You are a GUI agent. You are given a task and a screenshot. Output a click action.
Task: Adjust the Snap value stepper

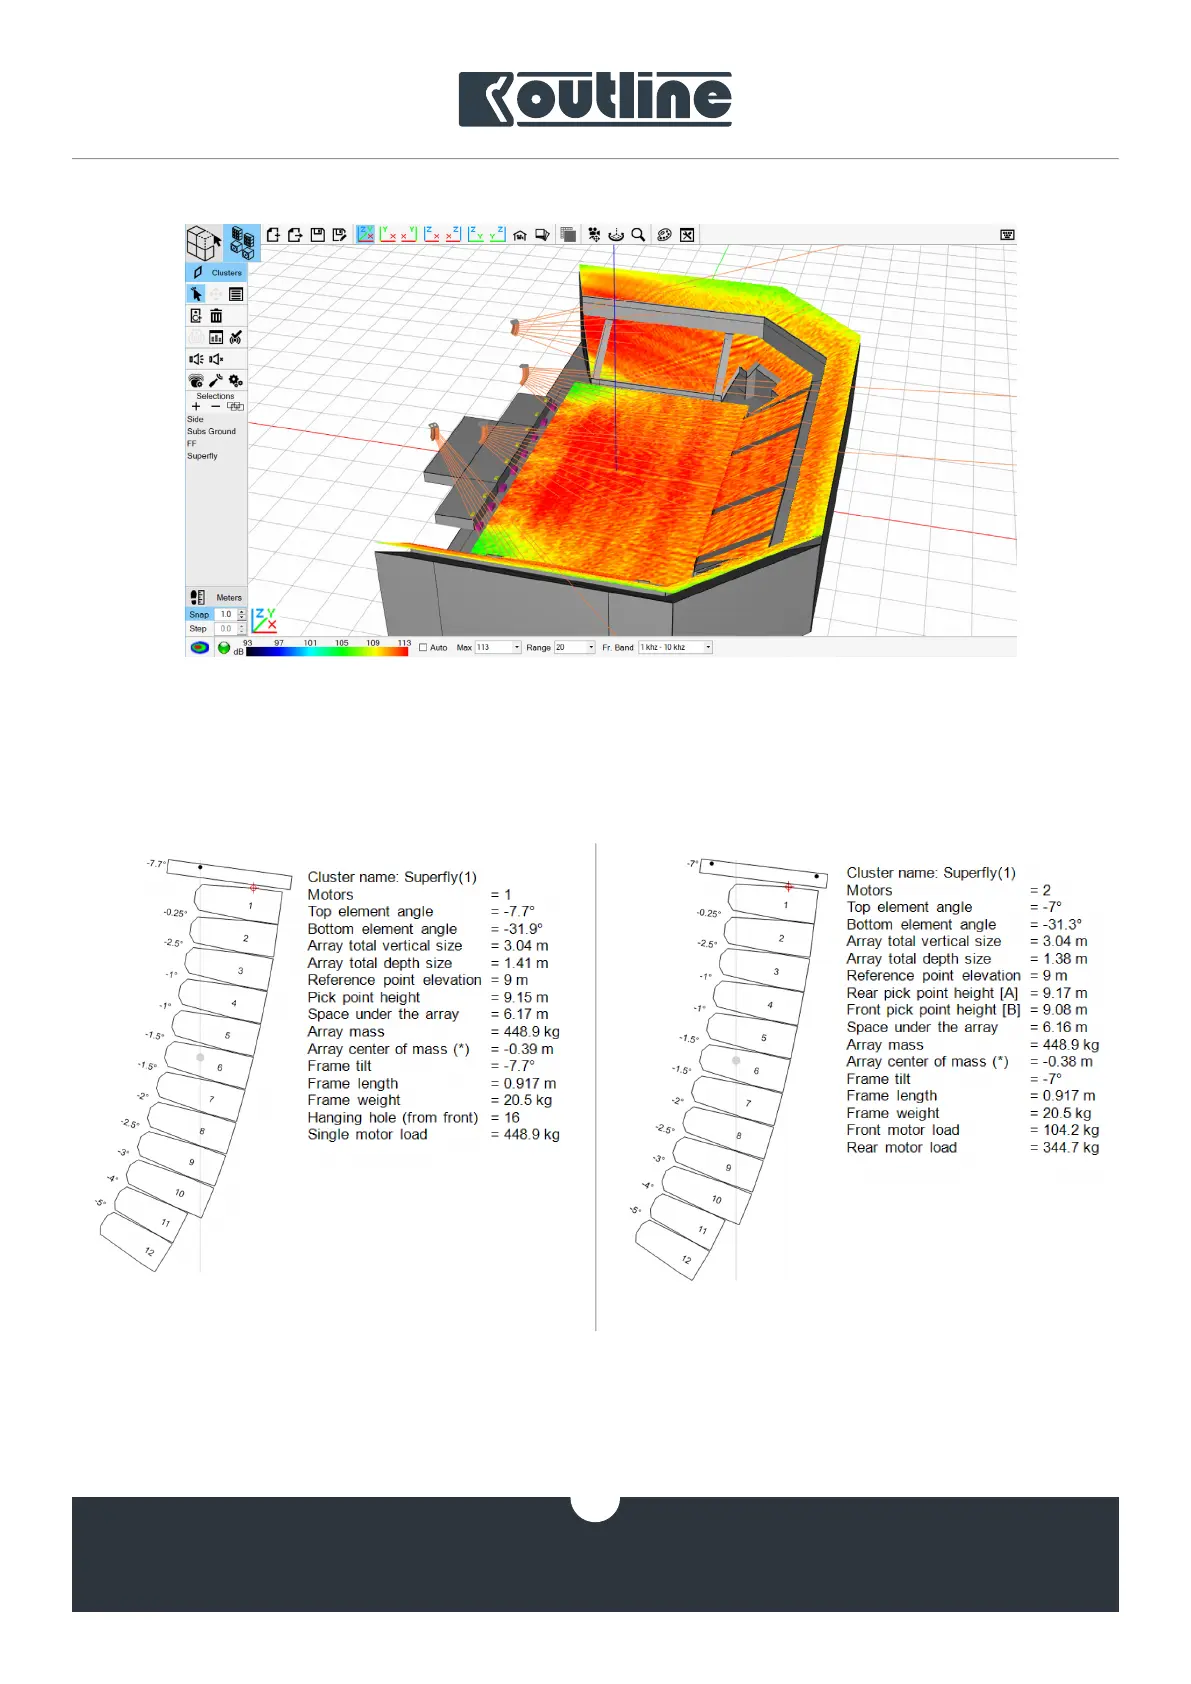(x=242, y=615)
